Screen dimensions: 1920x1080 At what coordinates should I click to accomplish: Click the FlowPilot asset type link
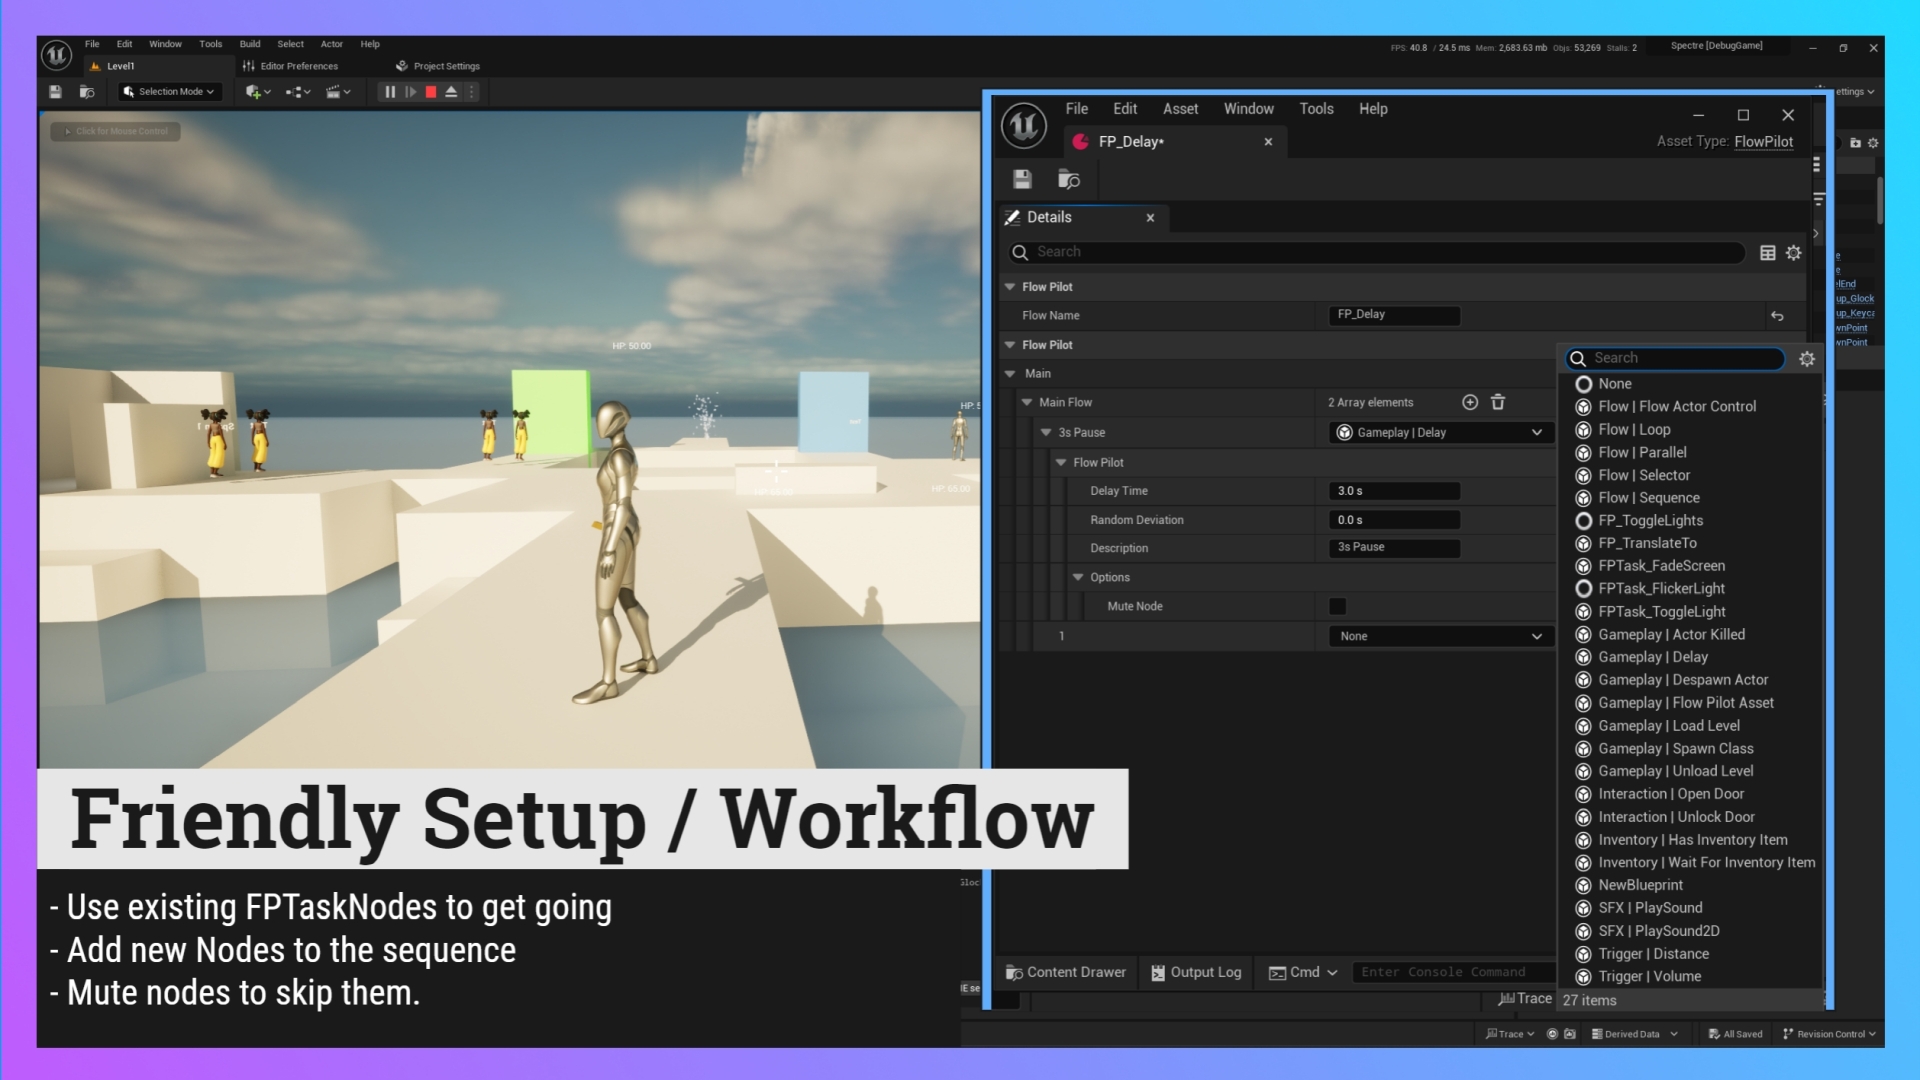click(1763, 142)
